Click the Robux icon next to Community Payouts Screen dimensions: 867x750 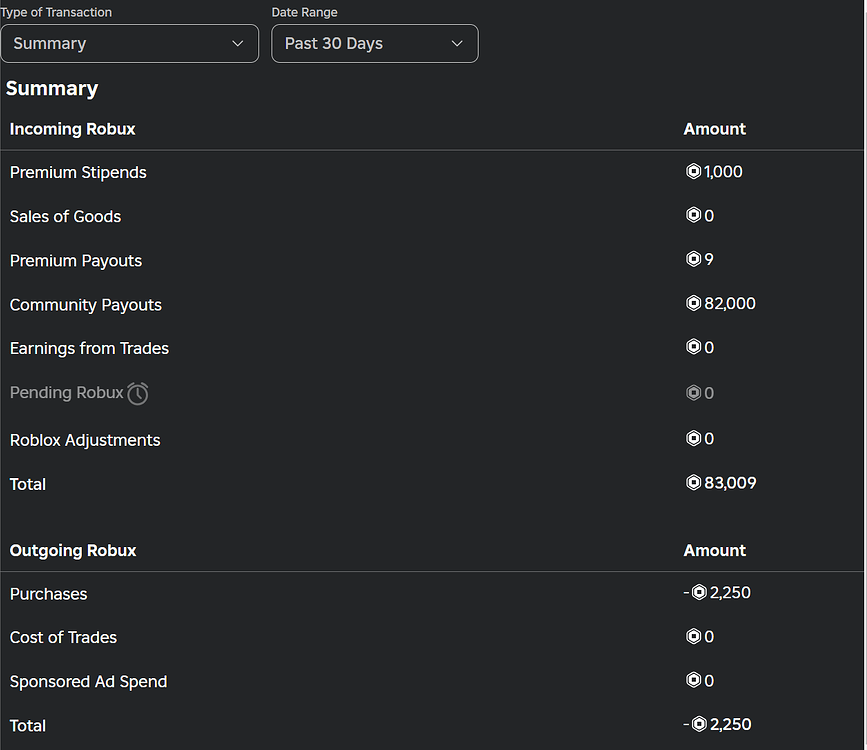click(693, 303)
